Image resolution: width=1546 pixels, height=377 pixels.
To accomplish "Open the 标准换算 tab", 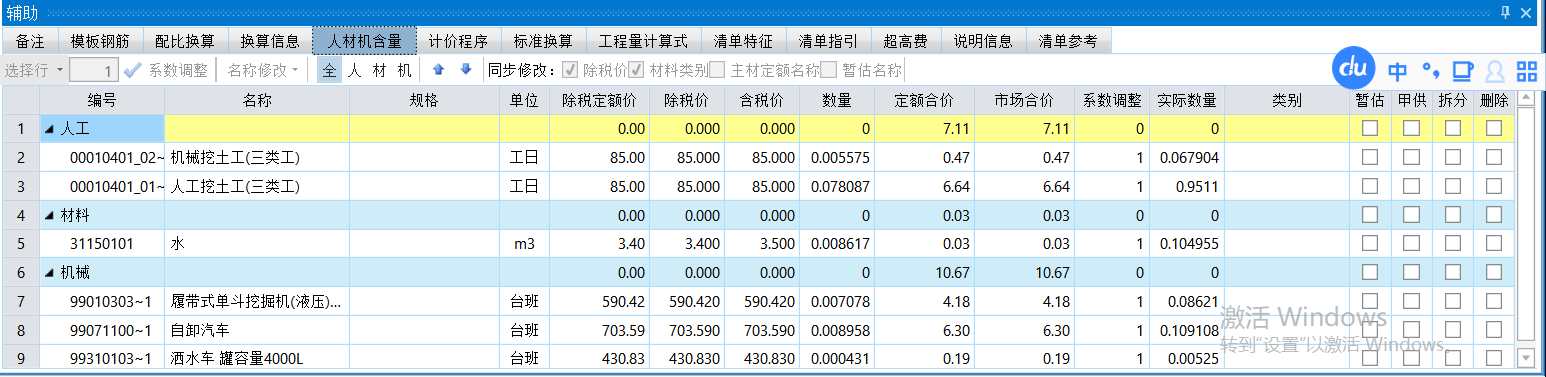I will pos(543,41).
